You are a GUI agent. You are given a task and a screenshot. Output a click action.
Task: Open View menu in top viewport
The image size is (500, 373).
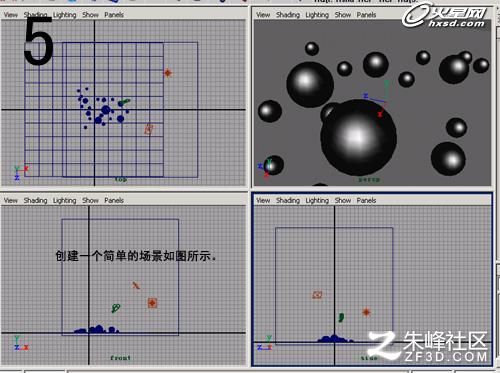pyautogui.click(x=11, y=15)
